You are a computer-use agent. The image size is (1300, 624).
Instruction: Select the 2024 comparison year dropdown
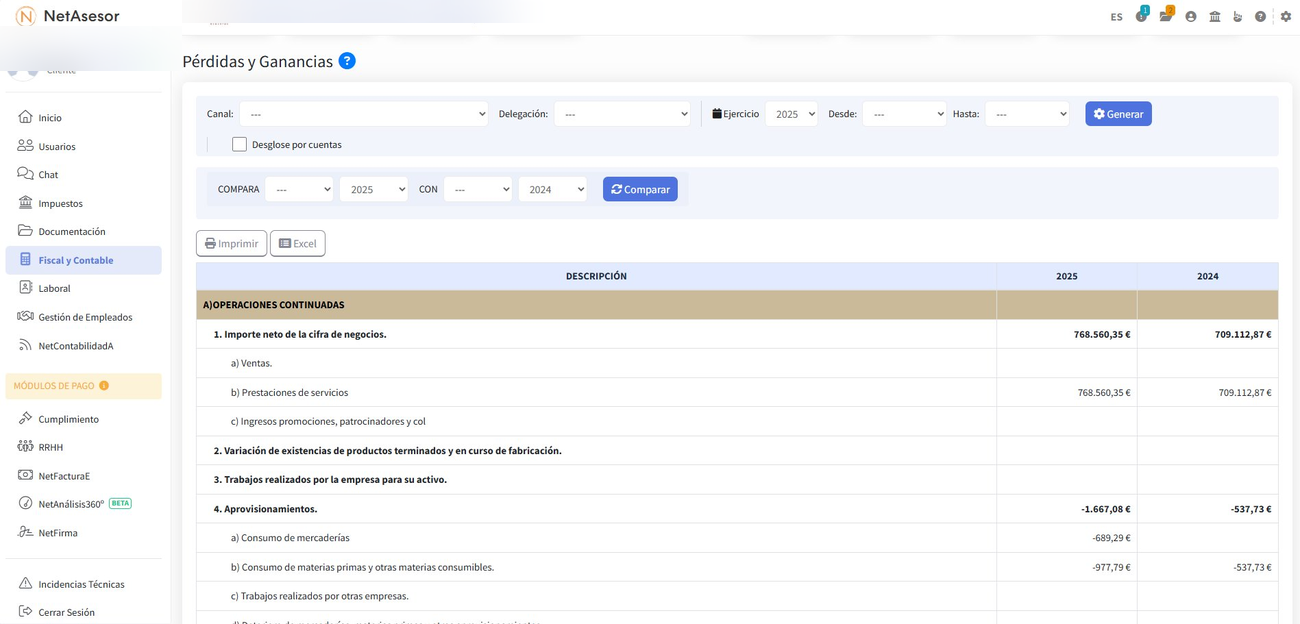pos(552,189)
